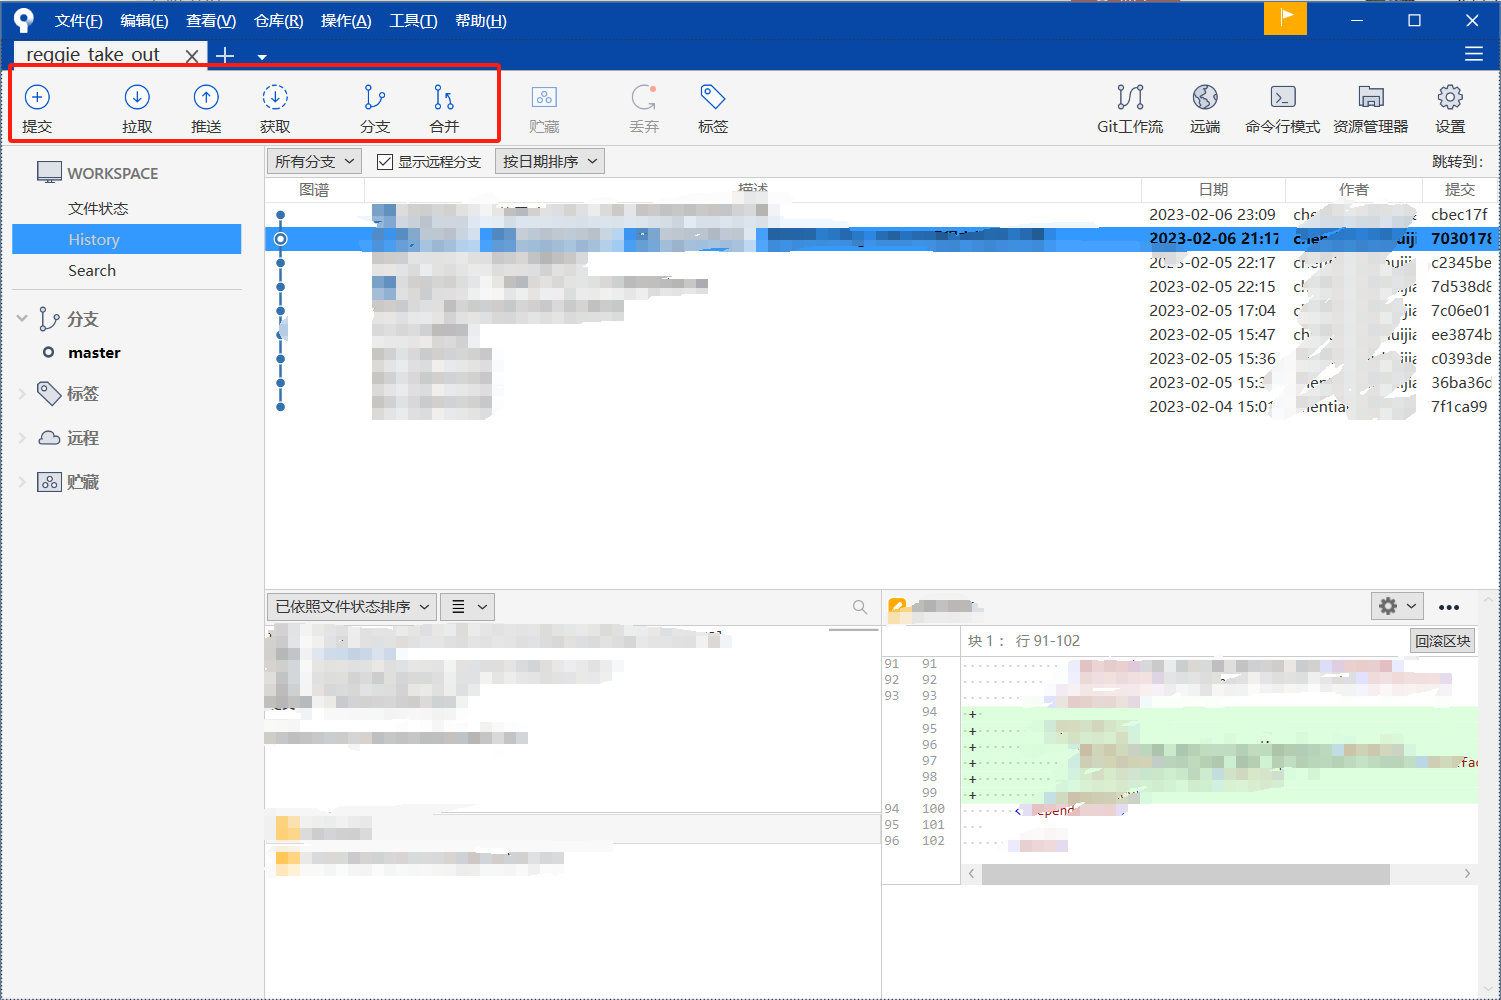1501x1000 pixels.
Task: Open the 文件(F) menu
Action: click(x=79, y=20)
